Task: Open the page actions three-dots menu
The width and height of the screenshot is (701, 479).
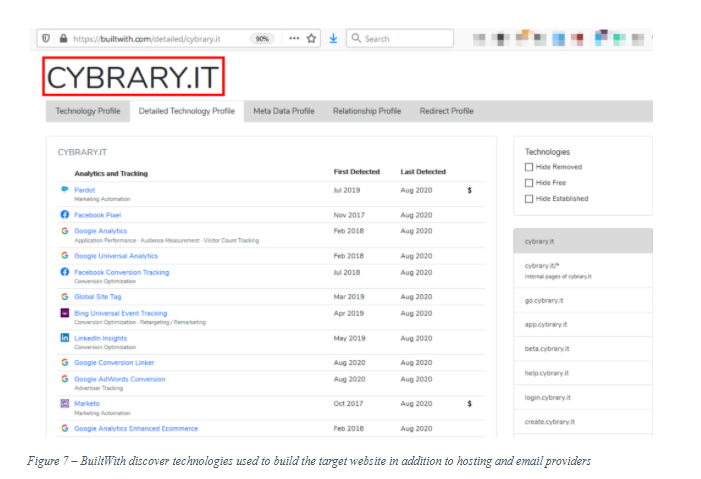Action: point(294,38)
